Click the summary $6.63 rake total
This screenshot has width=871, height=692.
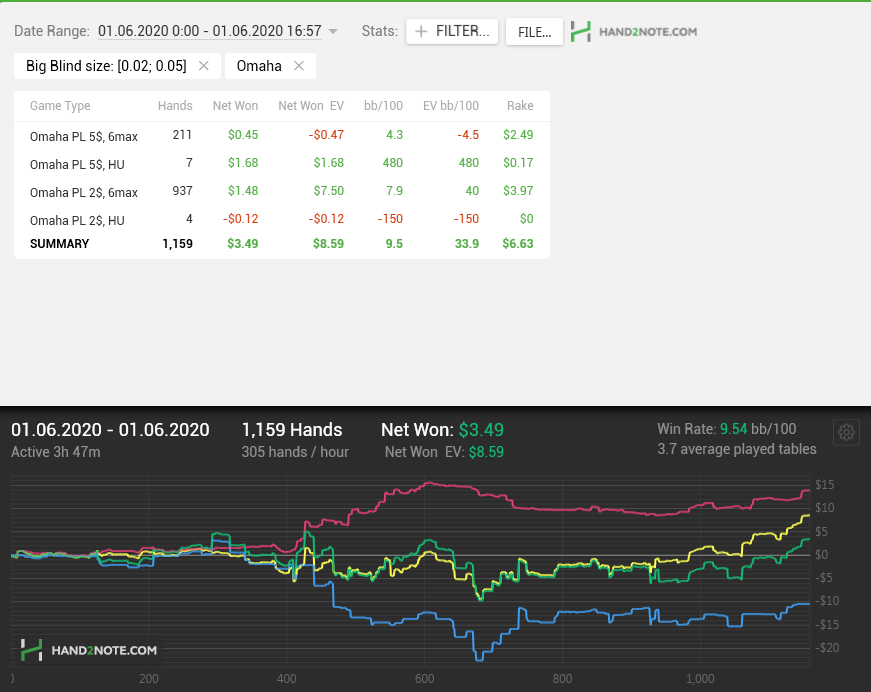(518, 244)
